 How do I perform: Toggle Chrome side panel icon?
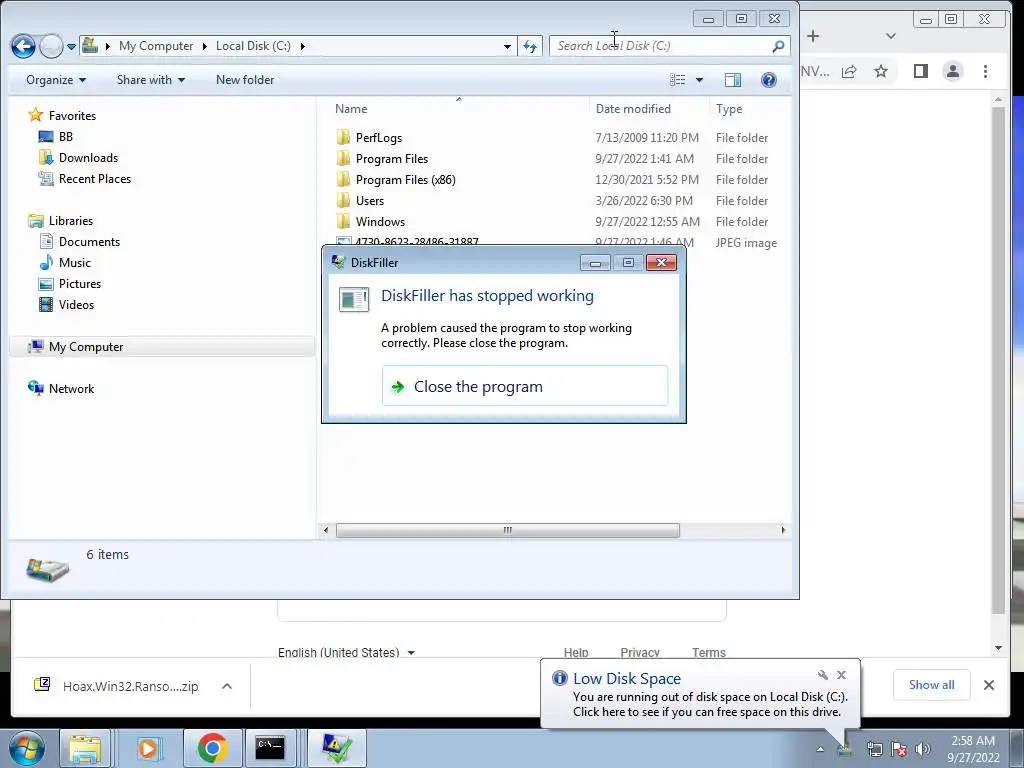tap(921, 71)
